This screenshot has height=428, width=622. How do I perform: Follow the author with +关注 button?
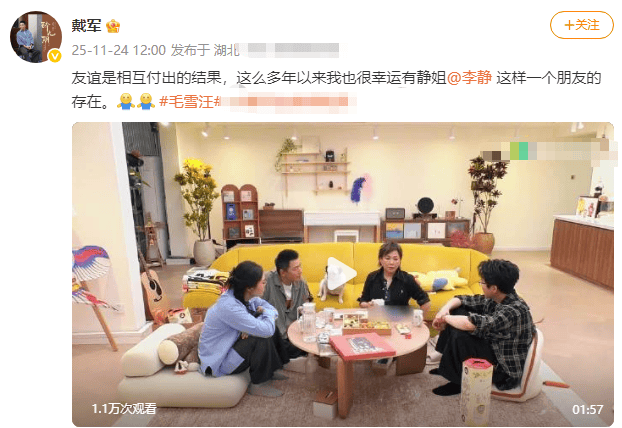point(582,25)
